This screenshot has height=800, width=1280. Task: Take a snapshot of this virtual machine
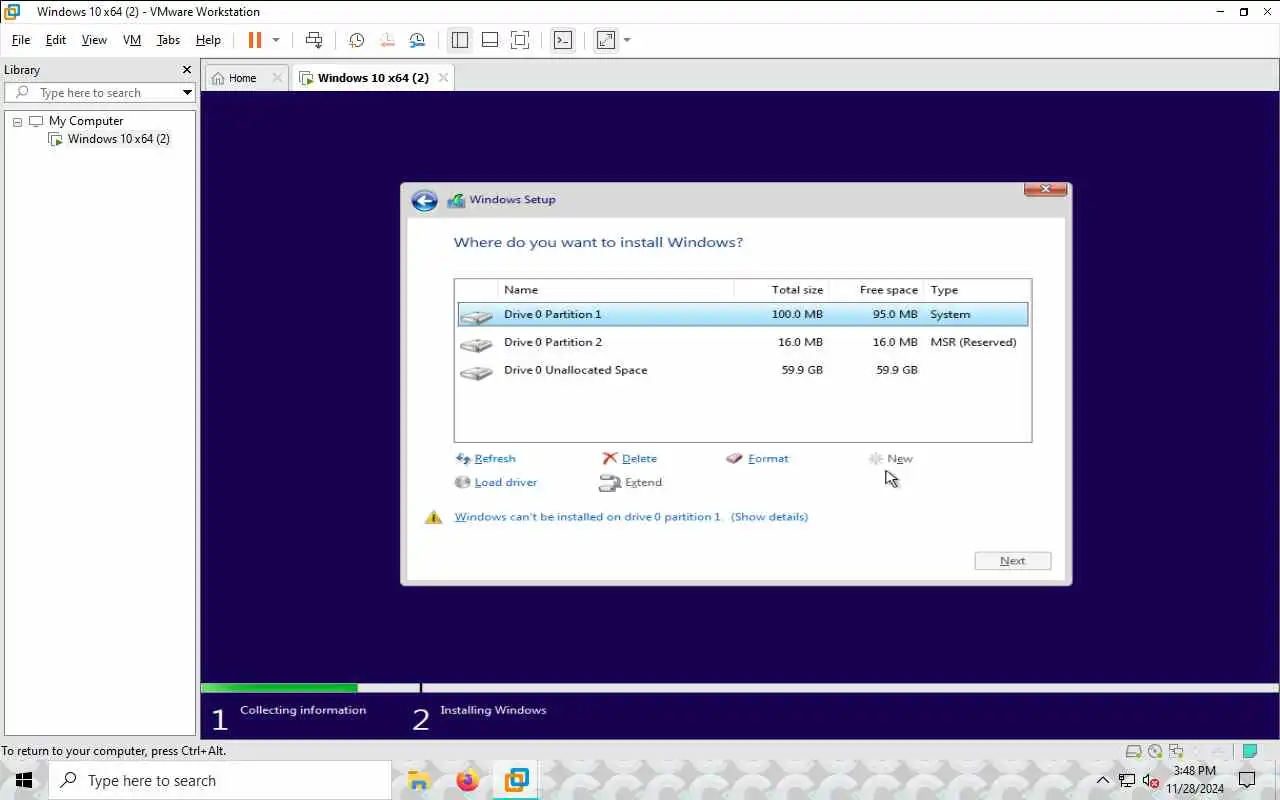pos(356,40)
